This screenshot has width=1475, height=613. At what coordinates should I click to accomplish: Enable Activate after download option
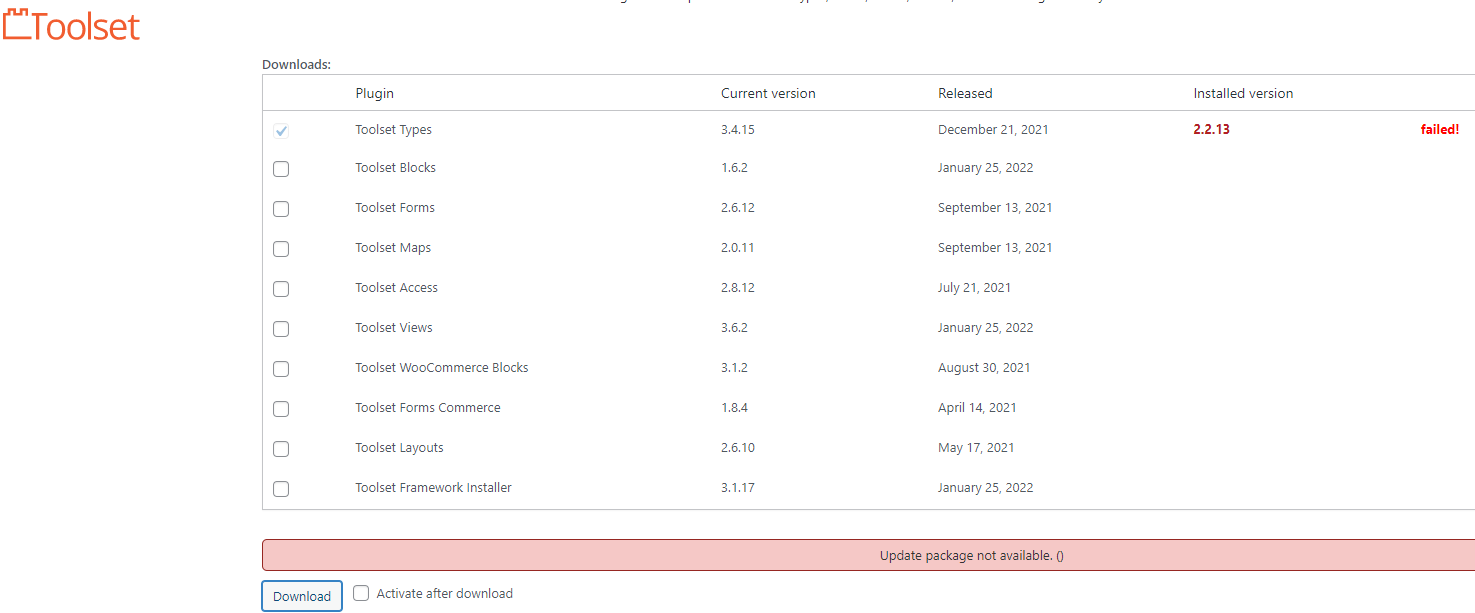click(361, 593)
